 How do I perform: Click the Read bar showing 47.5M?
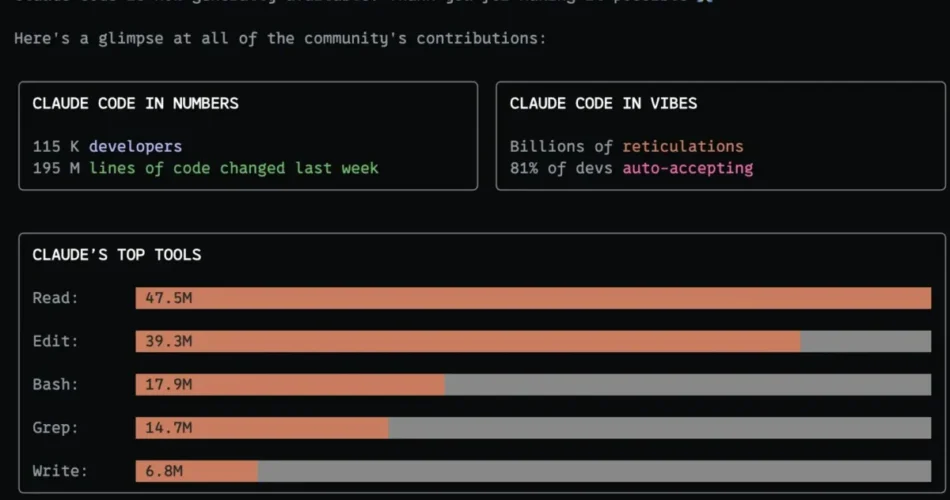point(533,298)
